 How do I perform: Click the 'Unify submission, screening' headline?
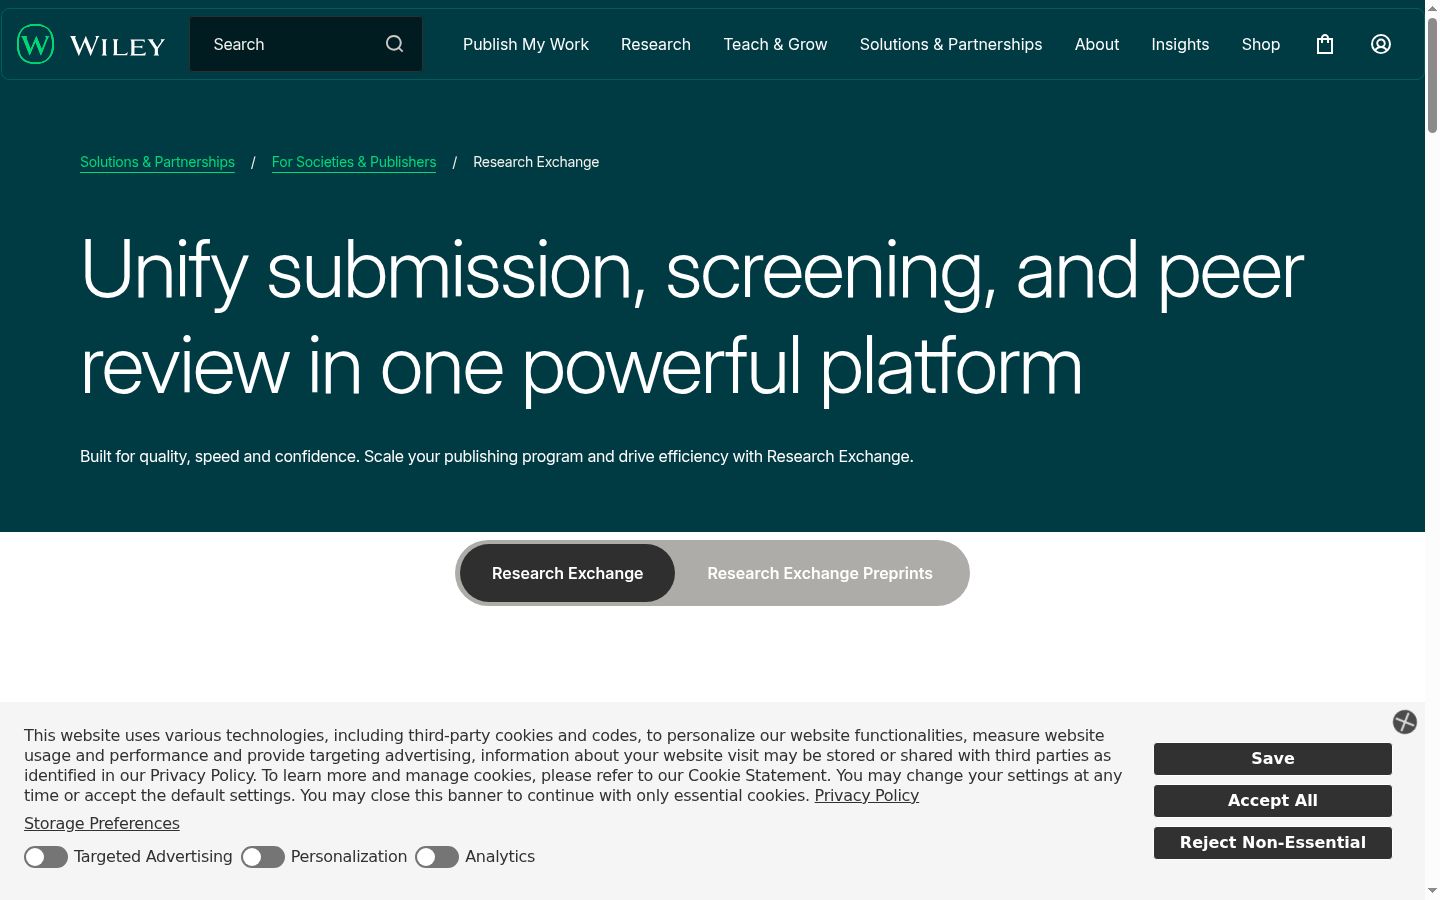[692, 319]
